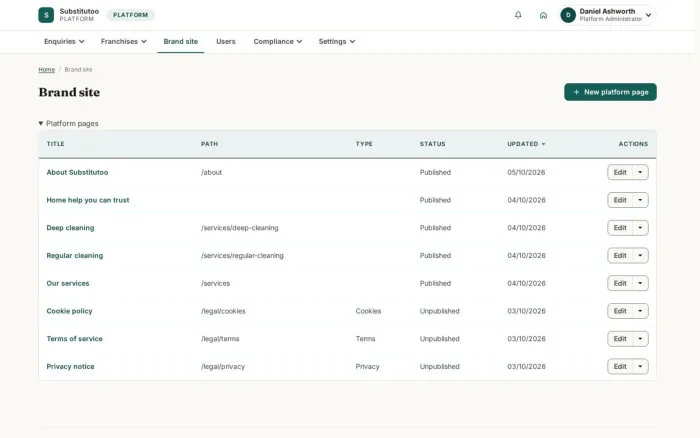Click the /about path cell
Screen dimensions: 700x438
coord(211,172)
